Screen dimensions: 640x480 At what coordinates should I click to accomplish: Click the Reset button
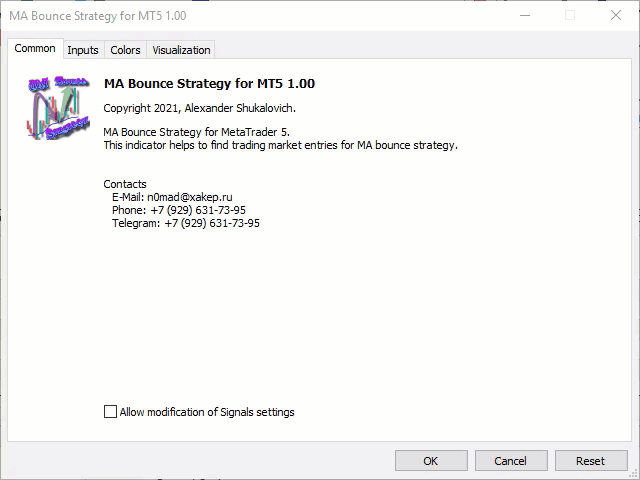(x=591, y=461)
